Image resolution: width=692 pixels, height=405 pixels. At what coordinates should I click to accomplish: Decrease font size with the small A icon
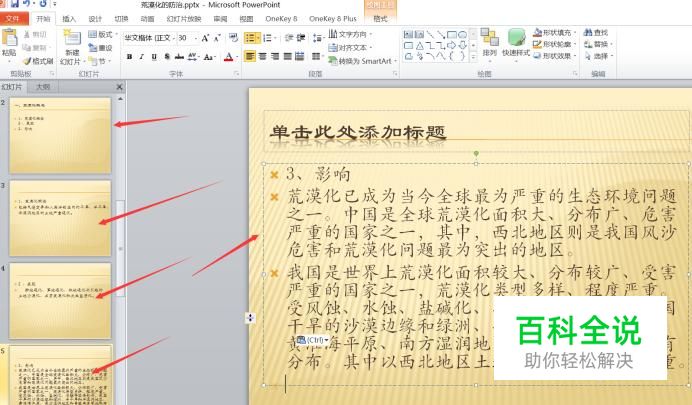click(217, 38)
